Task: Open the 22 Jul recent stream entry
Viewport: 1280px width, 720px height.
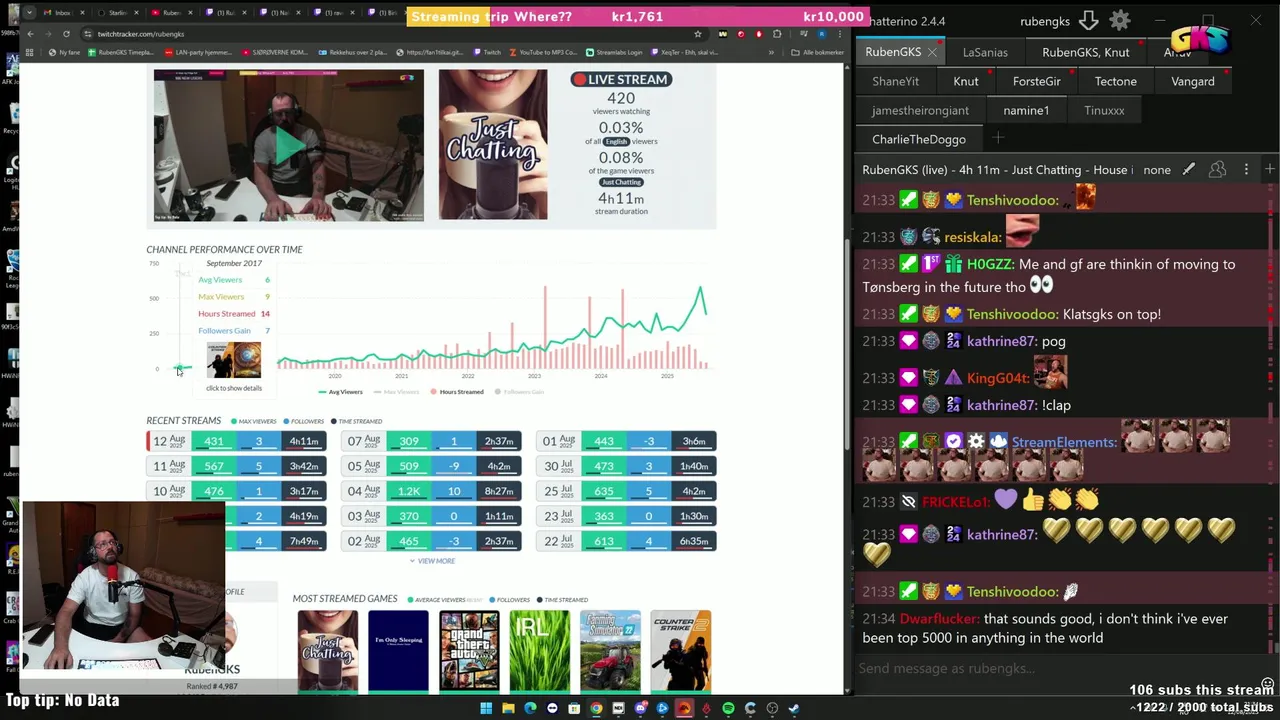Action: 626,541
